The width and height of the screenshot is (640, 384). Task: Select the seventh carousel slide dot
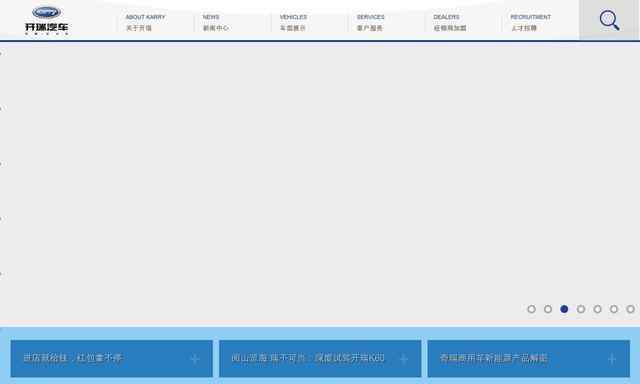coord(631,309)
